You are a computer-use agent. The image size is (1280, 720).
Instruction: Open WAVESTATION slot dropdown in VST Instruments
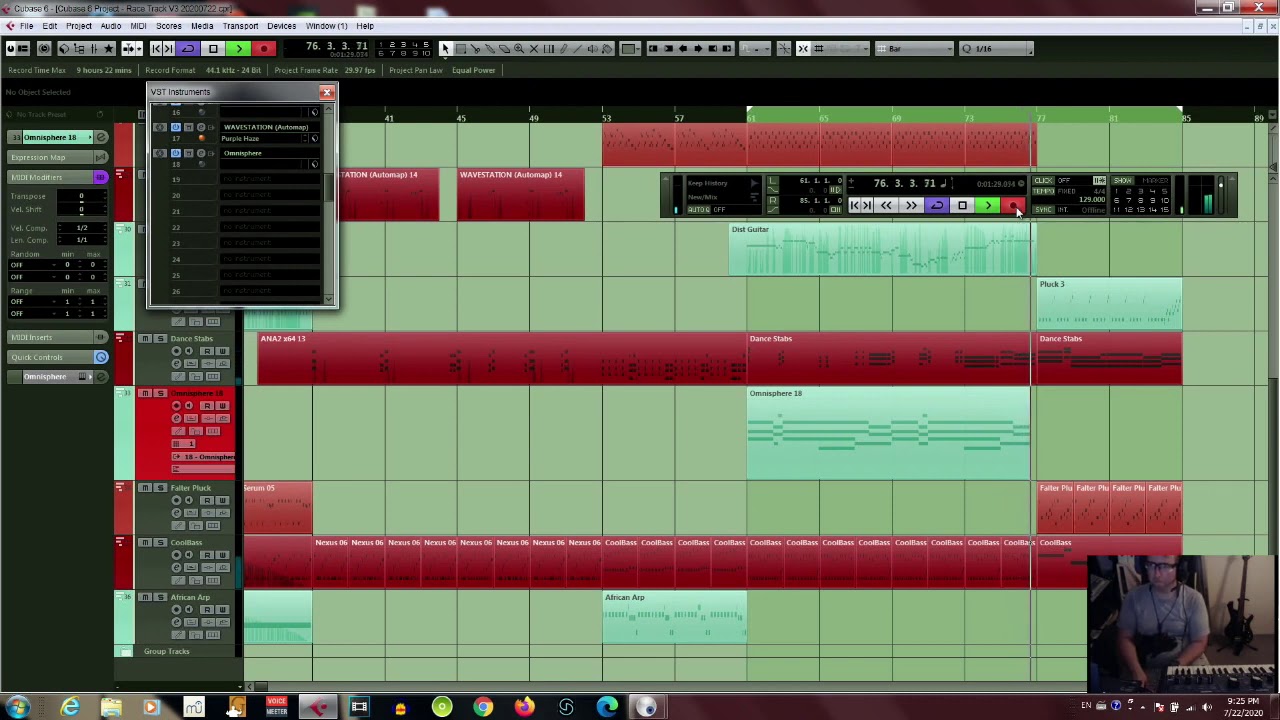[270, 127]
